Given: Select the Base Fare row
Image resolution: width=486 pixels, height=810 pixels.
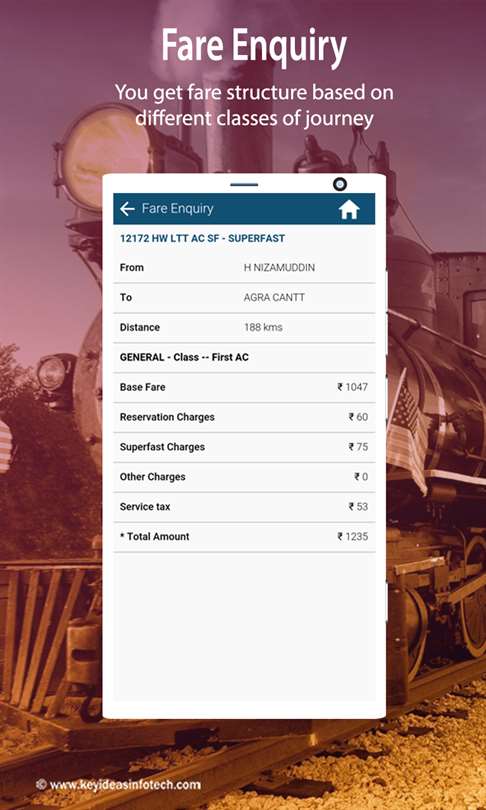Looking at the screenshot, I should pyautogui.click(x=244, y=387).
